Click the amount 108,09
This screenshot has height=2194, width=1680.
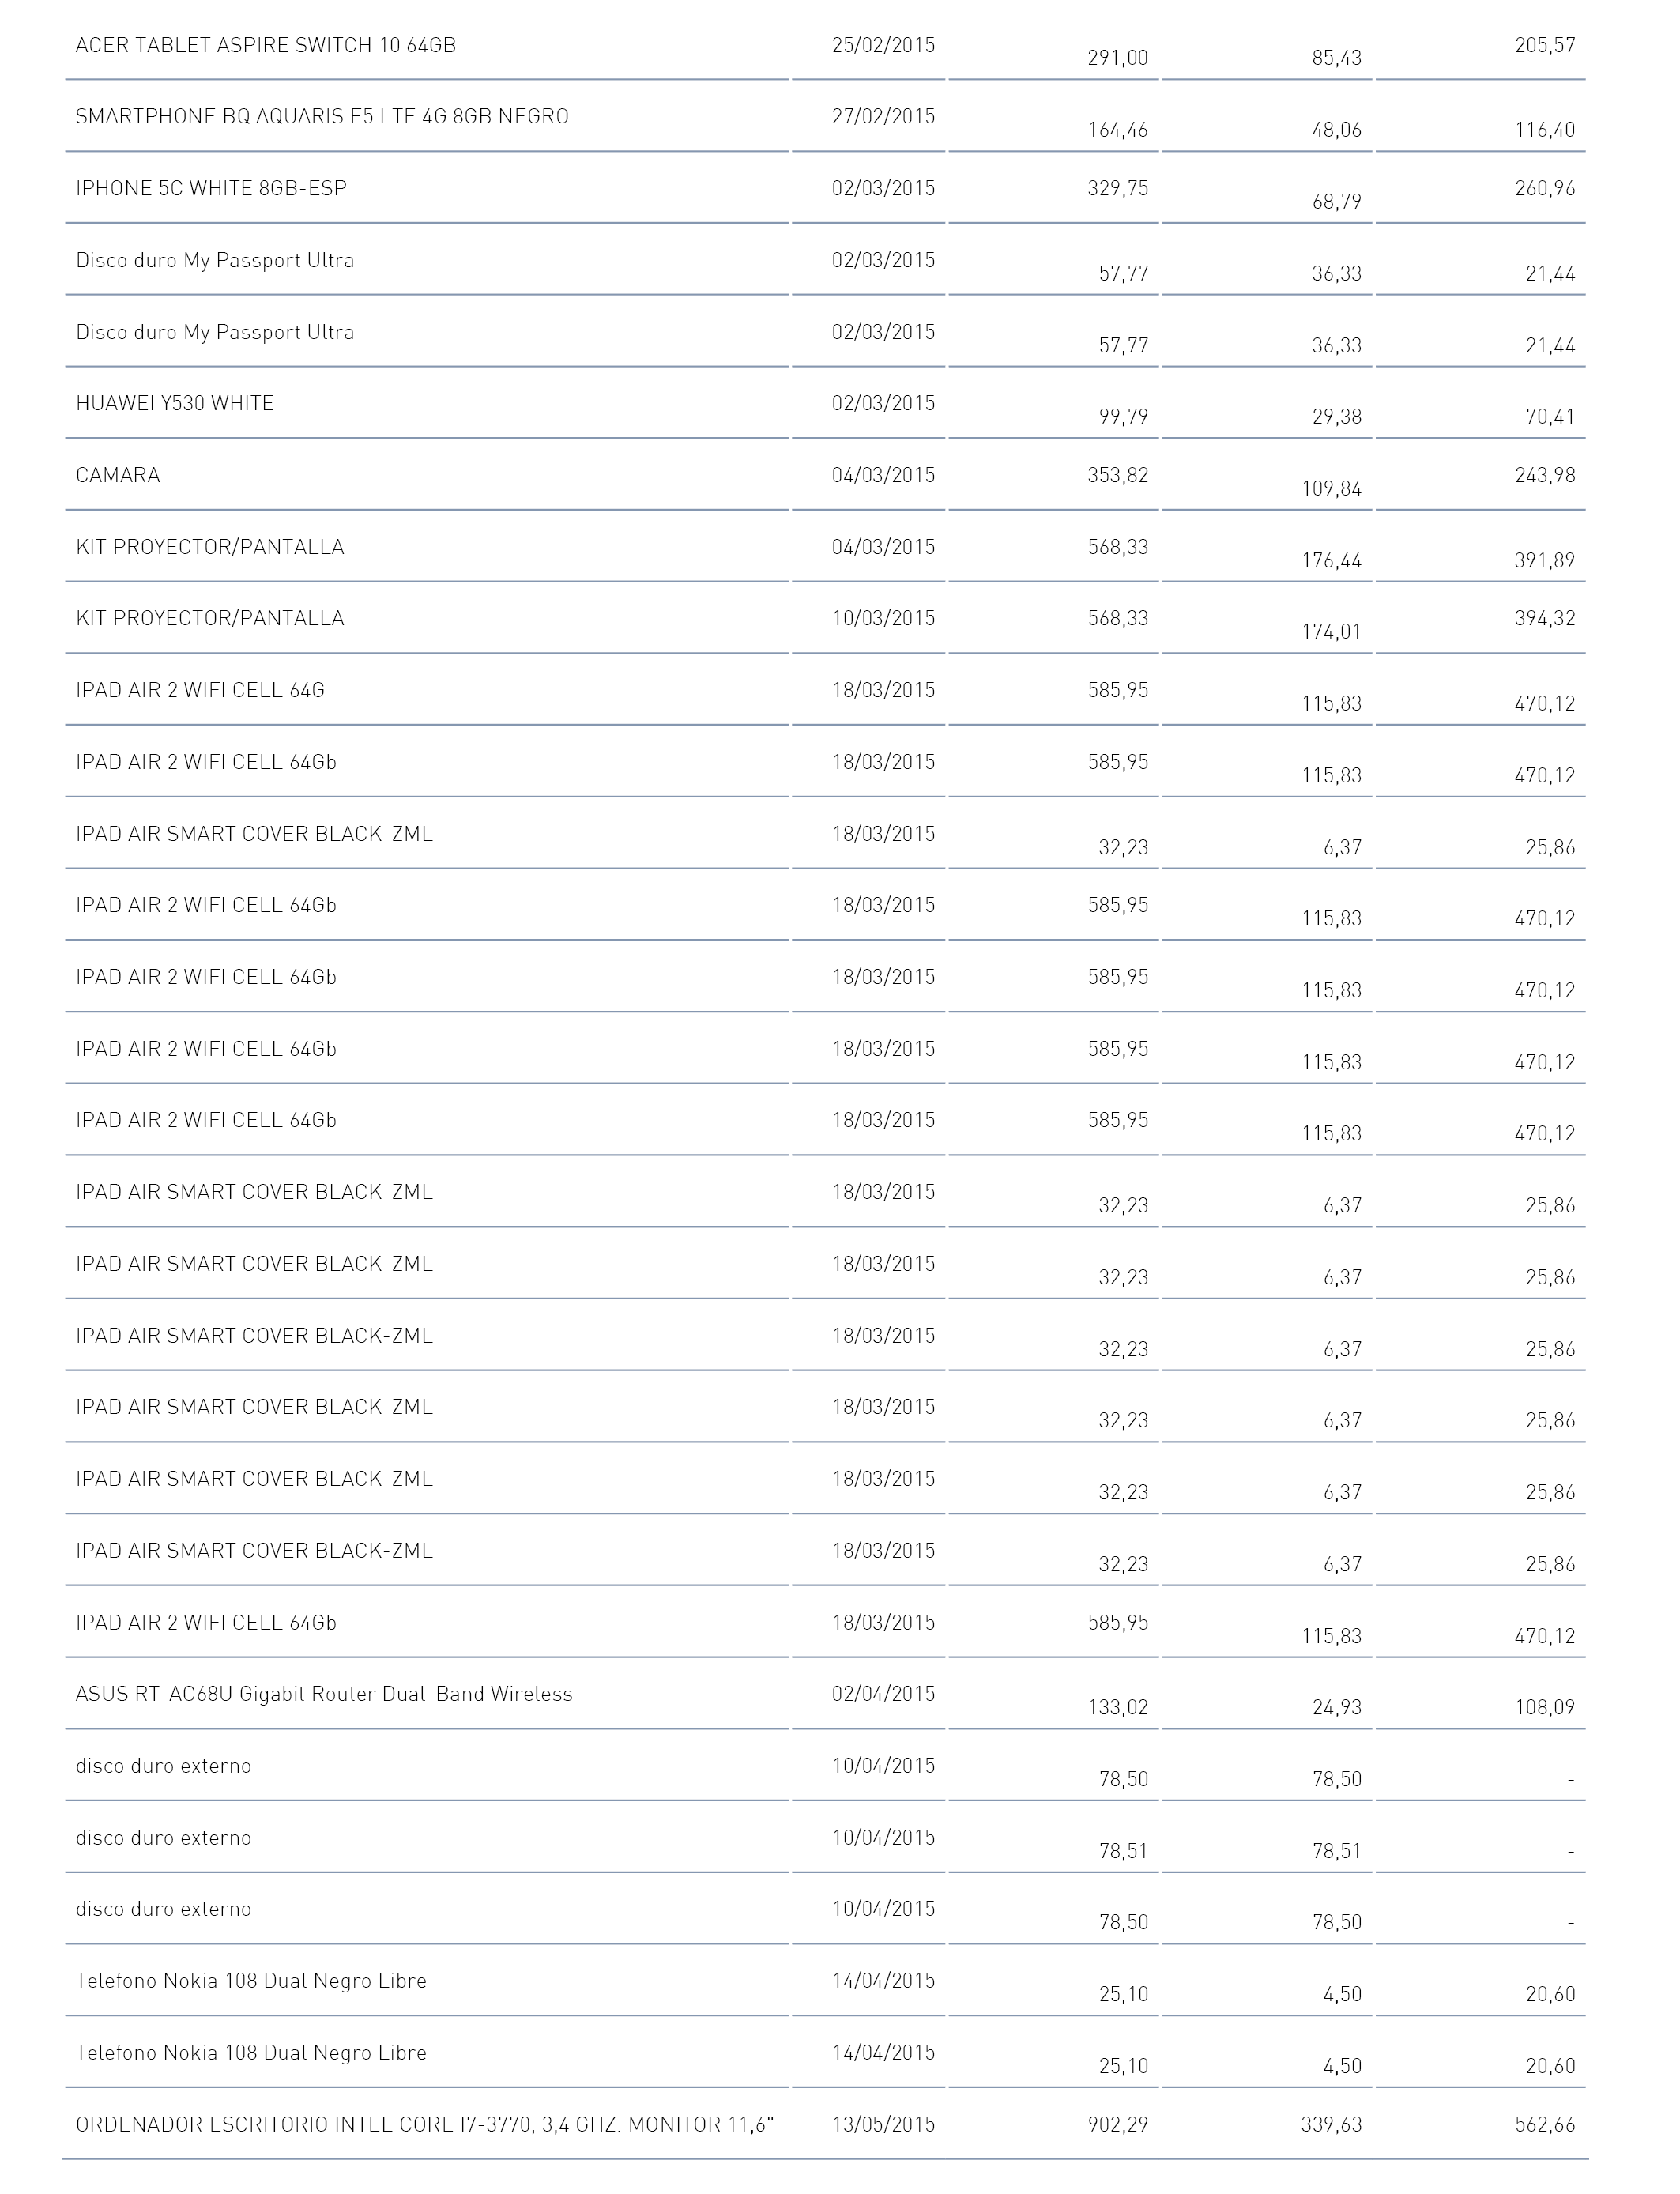[x=1545, y=1708]
